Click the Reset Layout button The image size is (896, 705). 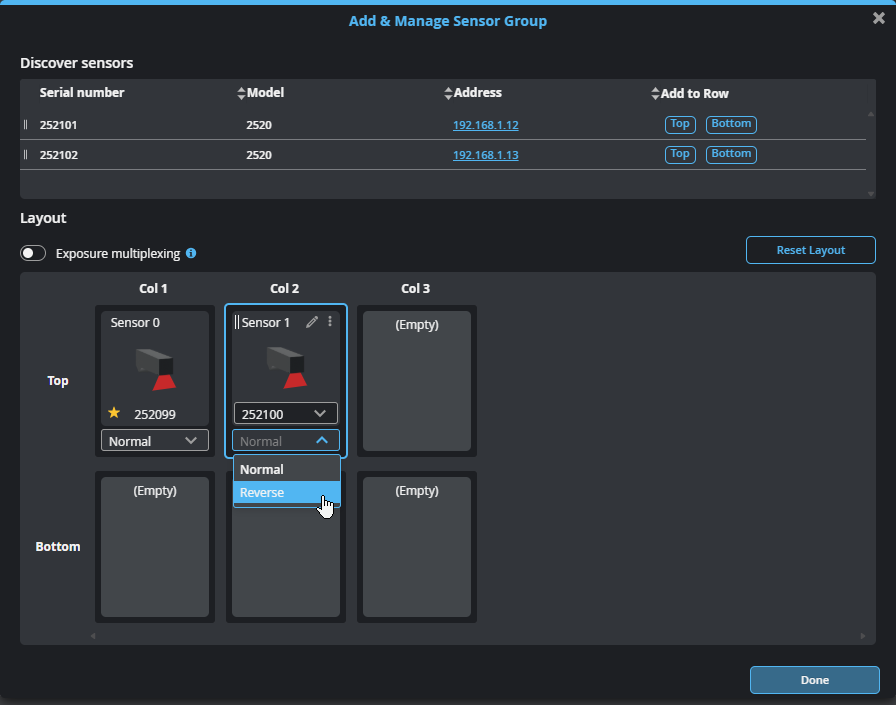(810, 250)
